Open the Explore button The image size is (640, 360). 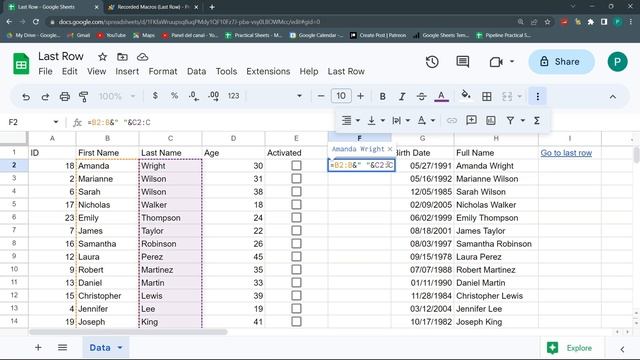570,348
